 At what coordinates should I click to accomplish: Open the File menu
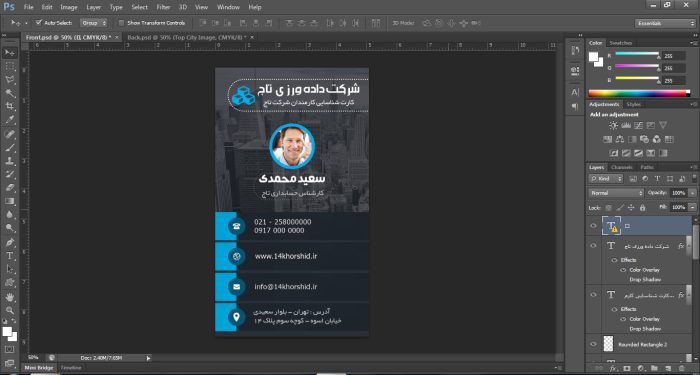[x=29, y=7]
